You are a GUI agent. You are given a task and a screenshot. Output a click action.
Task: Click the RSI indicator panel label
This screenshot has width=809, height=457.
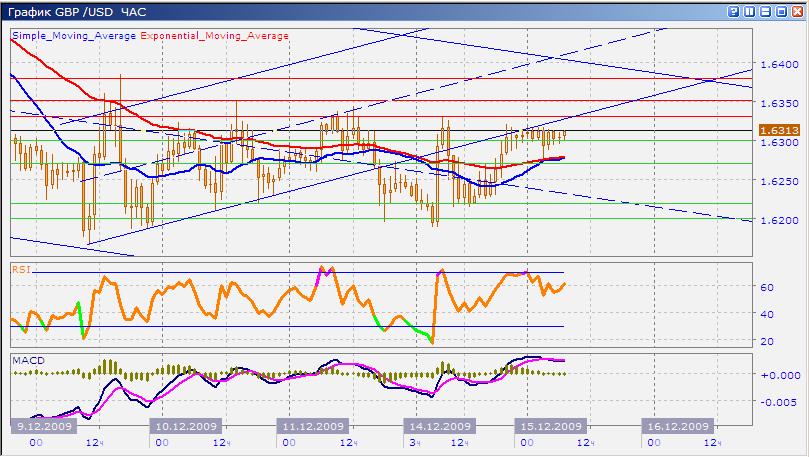click(x=20, y=268)
